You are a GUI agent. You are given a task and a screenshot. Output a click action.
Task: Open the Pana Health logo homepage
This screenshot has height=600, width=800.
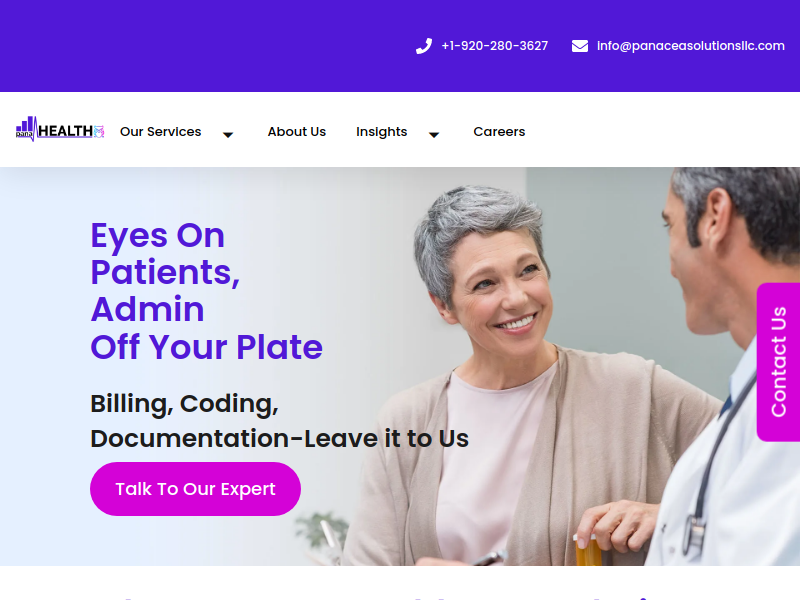(60, 129)
